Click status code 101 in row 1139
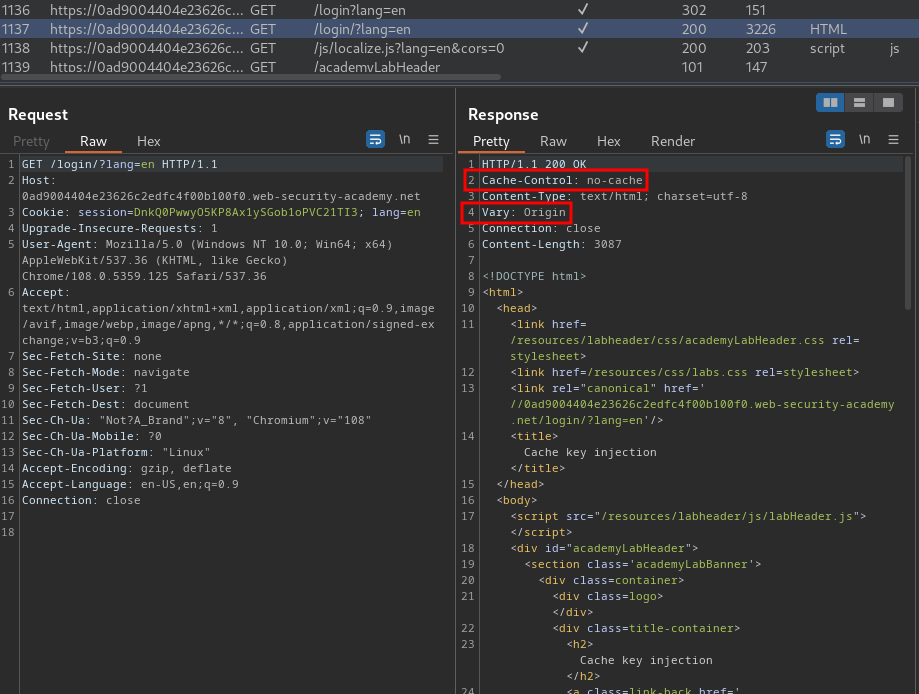Viewport: 919px width, 694px height. tap(692, 67)
